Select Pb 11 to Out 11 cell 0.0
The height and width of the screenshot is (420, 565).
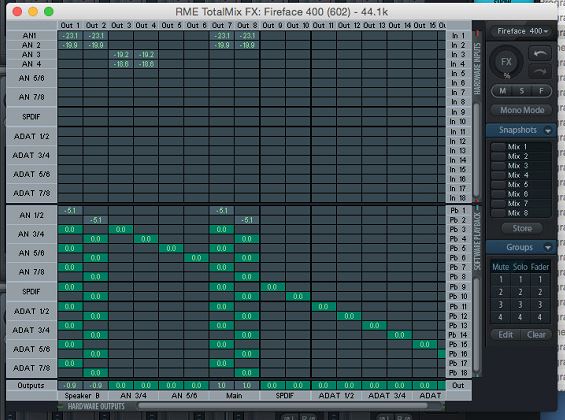[324, 307]
